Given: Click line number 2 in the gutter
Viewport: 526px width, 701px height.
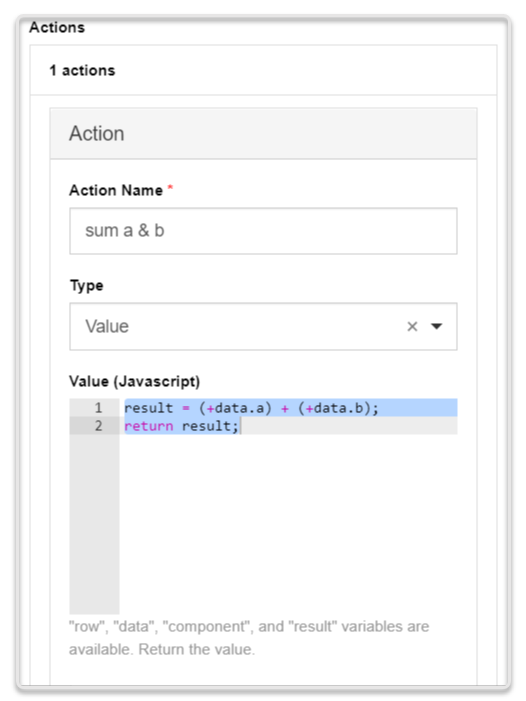Looking at the screenshot, I should [98, 426].
